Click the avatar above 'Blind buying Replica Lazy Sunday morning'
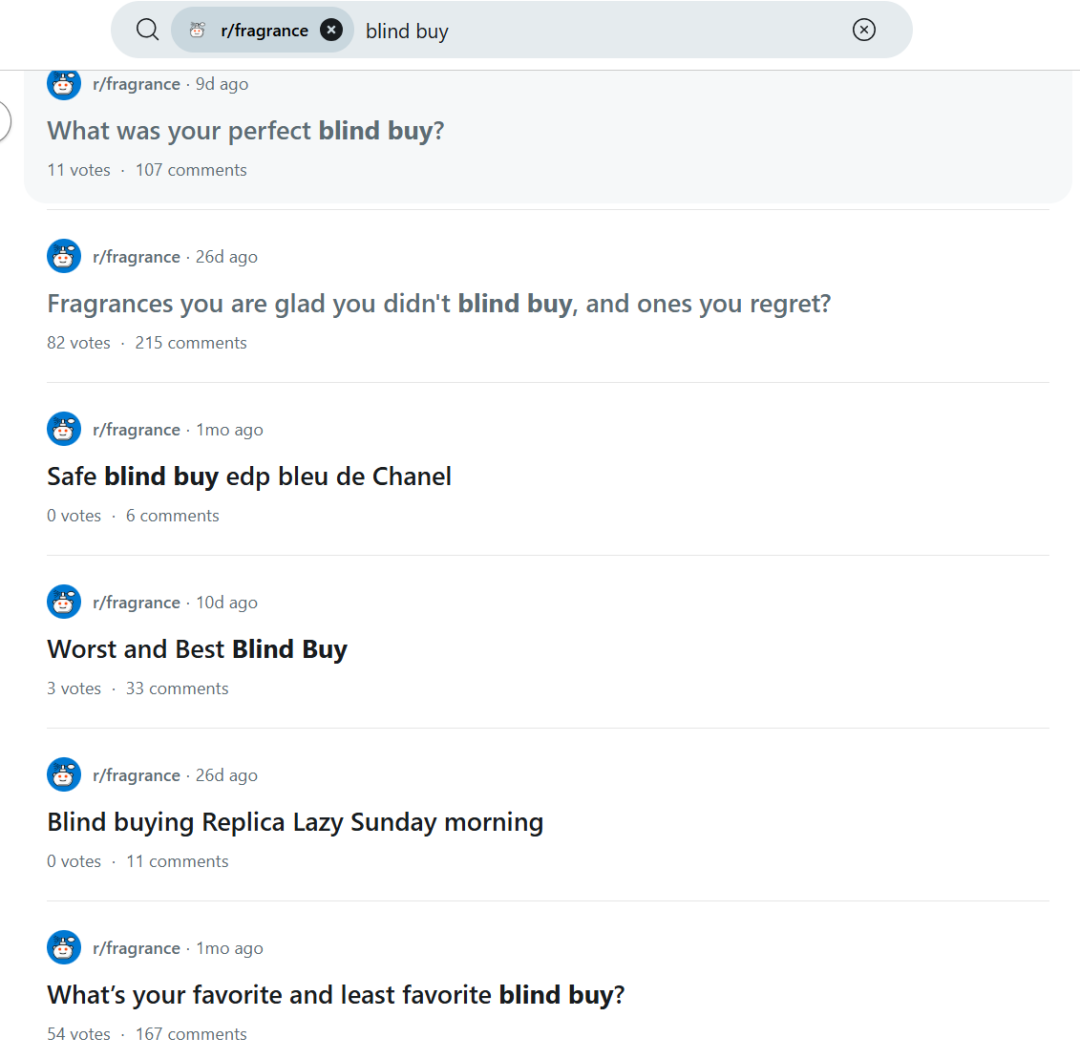Screen dimensions: 1080x1059 click(64, 776)
